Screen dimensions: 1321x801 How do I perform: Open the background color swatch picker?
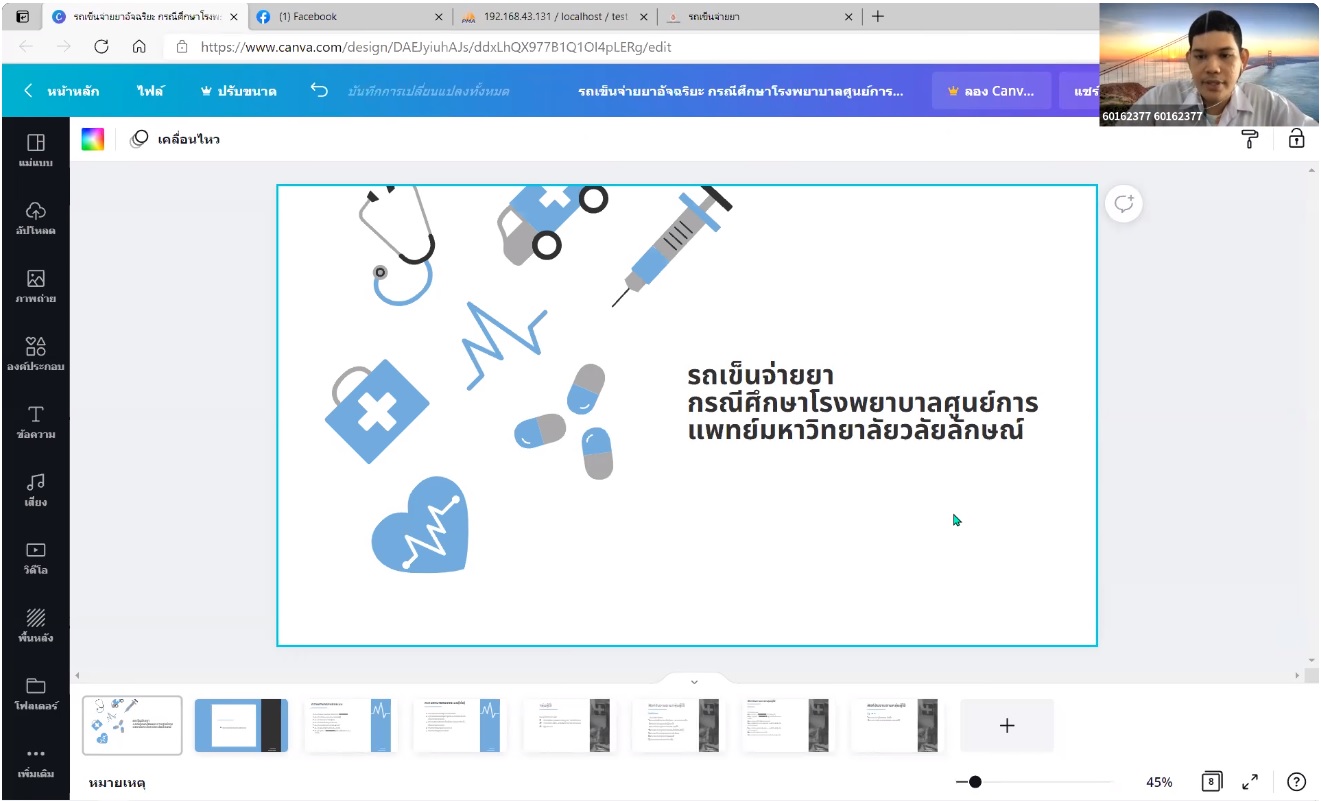click(x=93, y=139)
